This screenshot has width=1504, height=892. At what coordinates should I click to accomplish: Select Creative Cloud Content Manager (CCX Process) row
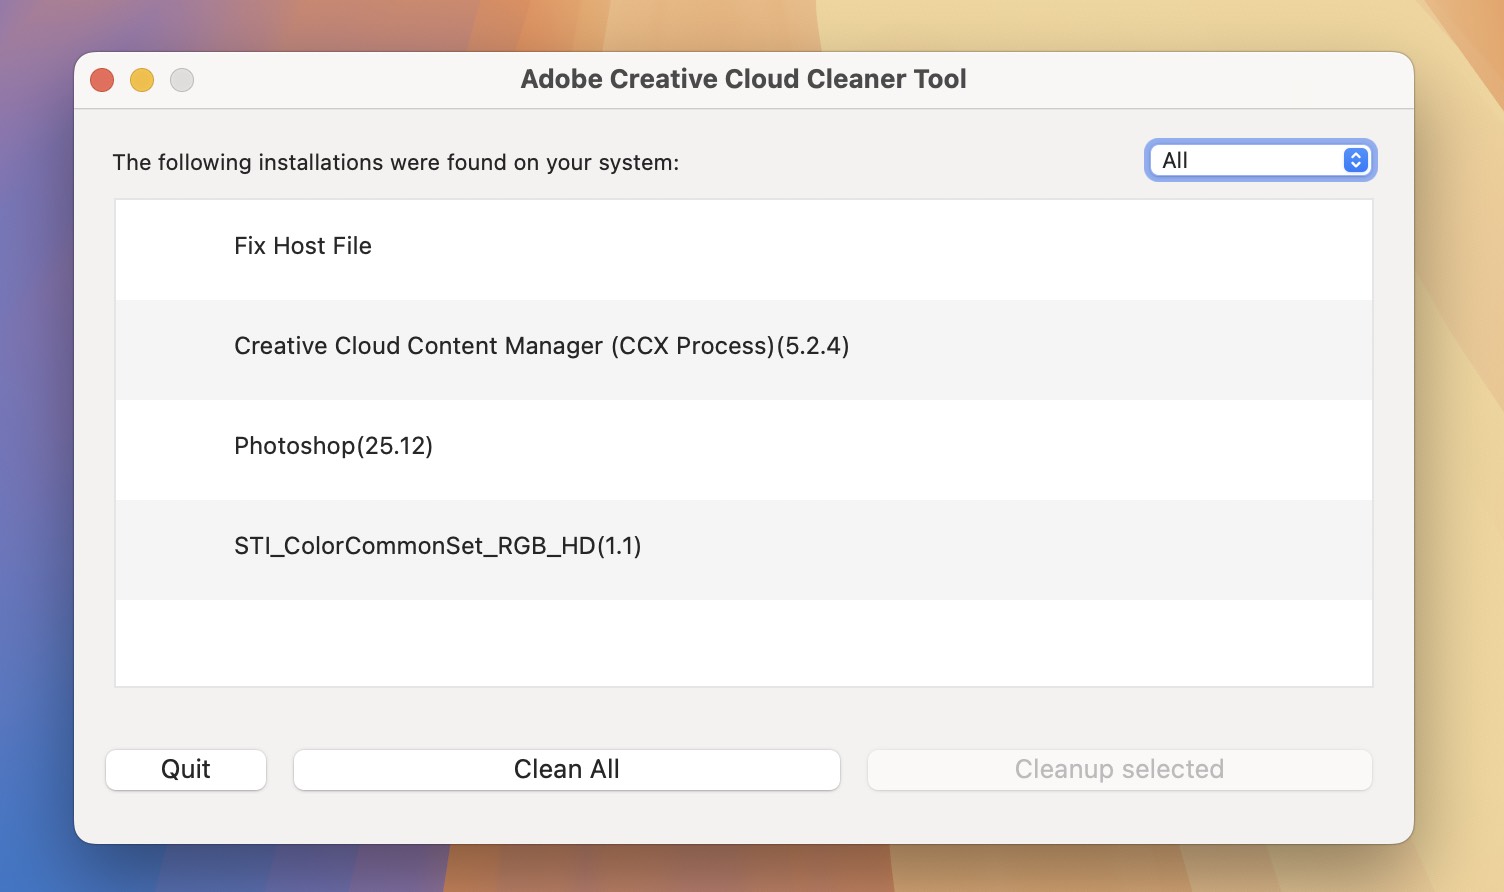coord(744,350)
